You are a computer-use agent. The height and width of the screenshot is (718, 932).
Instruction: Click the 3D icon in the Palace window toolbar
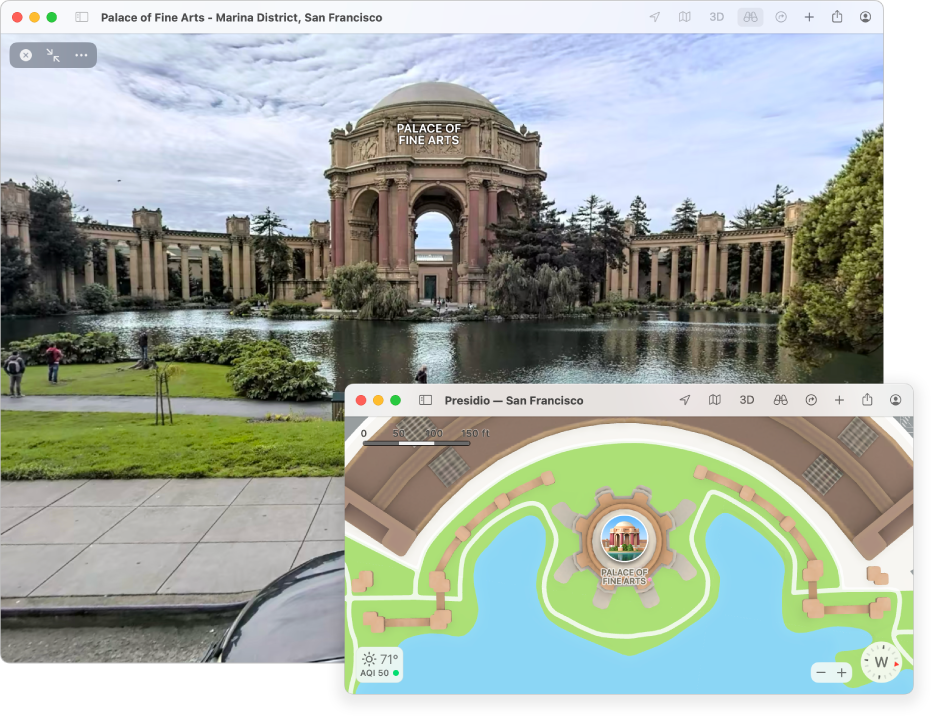[716, 17]
